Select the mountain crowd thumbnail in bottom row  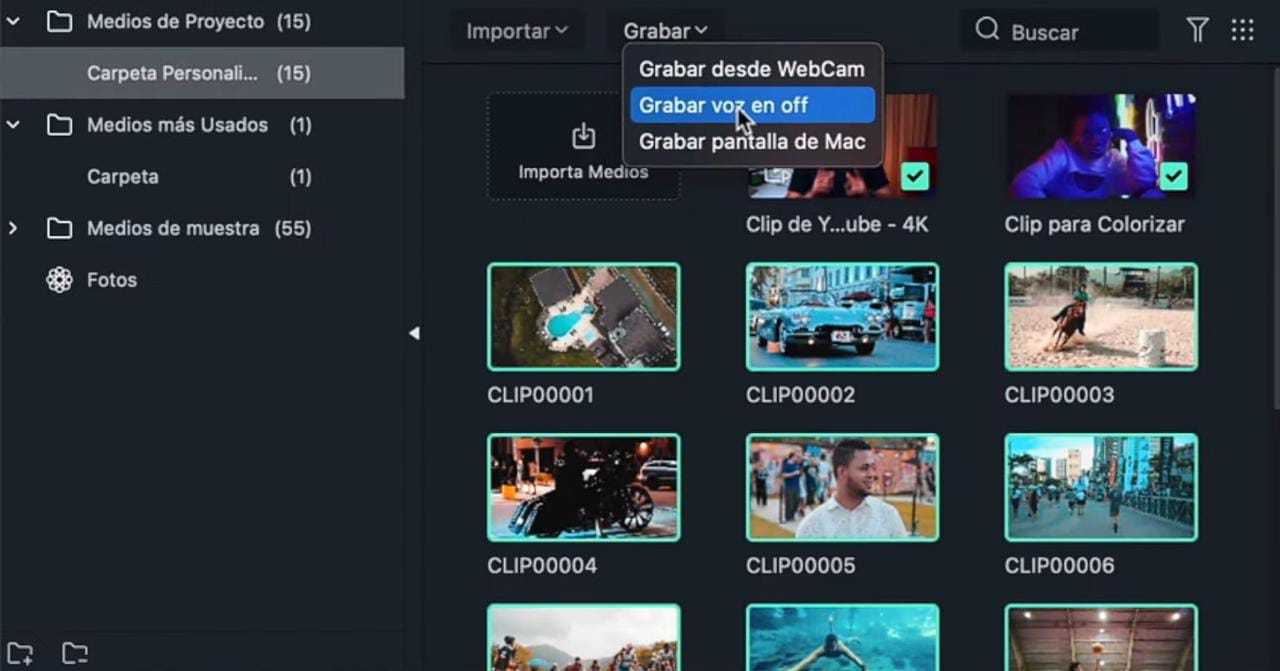point(583,637)
